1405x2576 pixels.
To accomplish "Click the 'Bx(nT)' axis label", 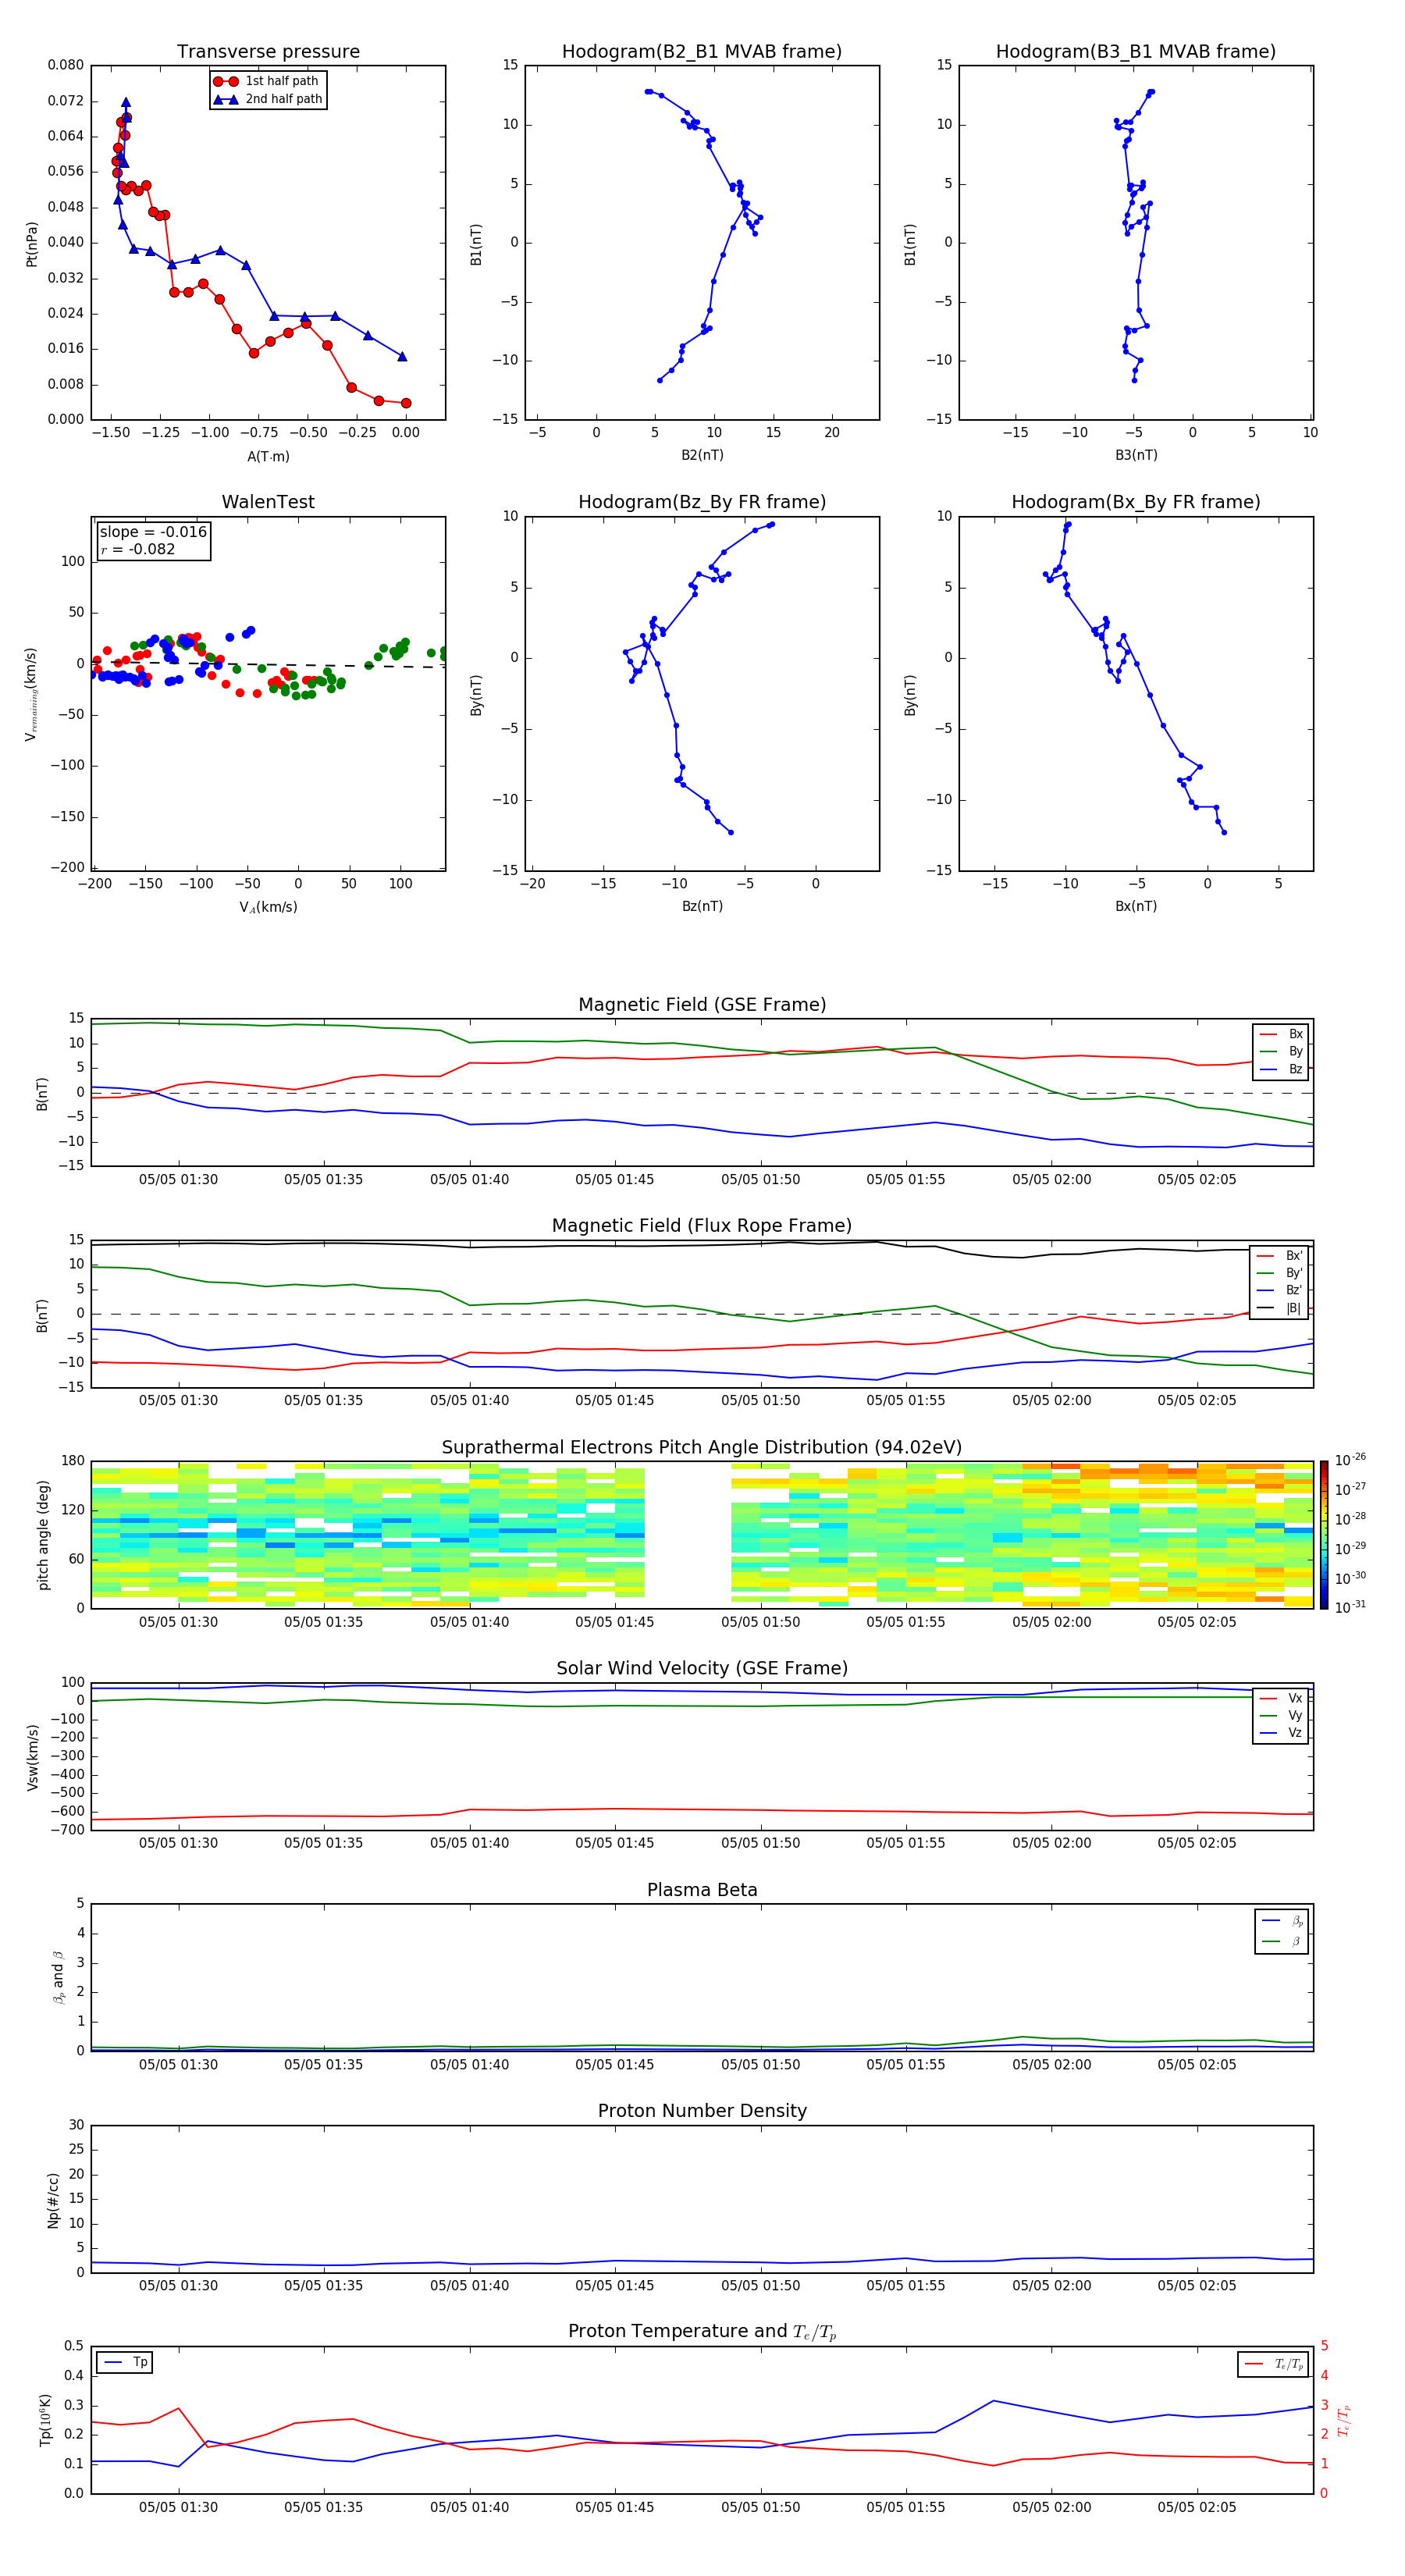I will click(x=1136, y=906).
